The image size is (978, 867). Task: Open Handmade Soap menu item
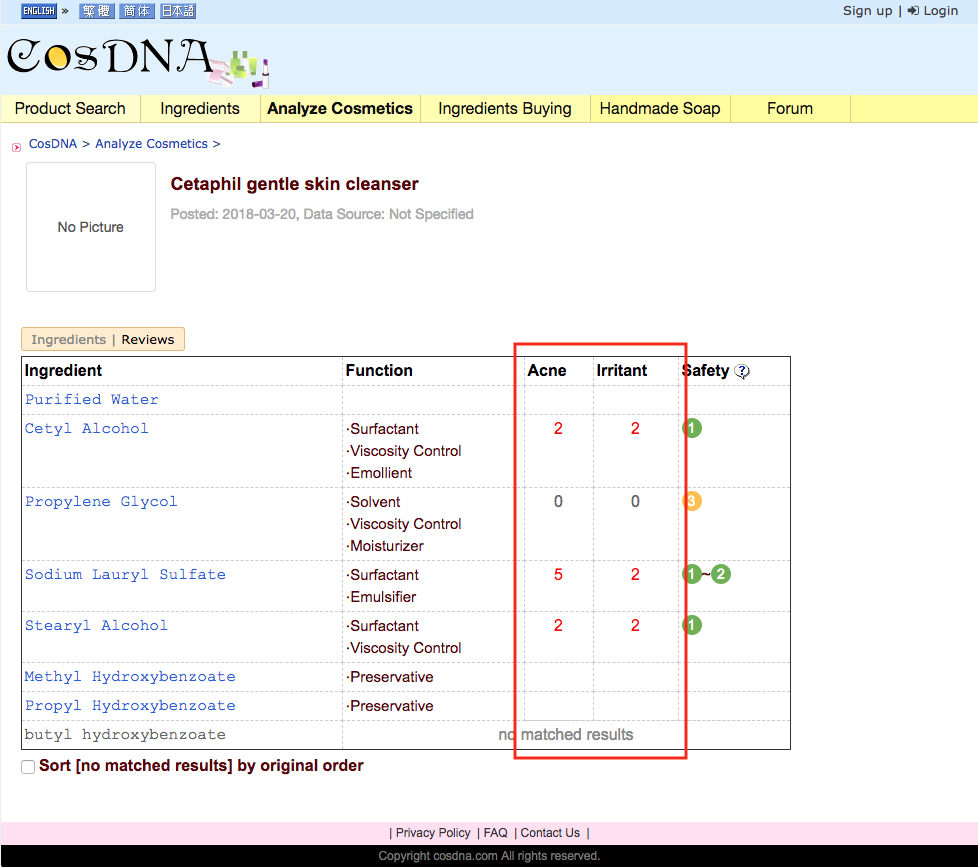tap(660, 109)
